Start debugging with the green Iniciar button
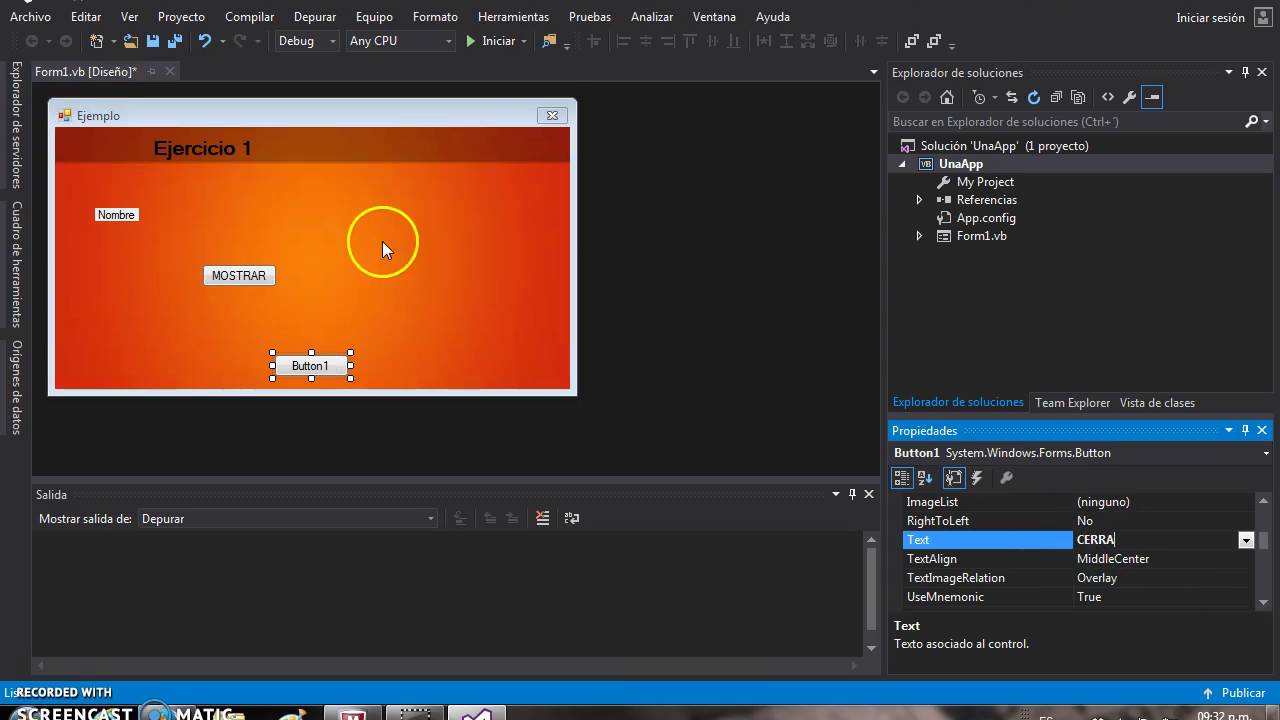1280x720 pixels. tap(491, 41)
